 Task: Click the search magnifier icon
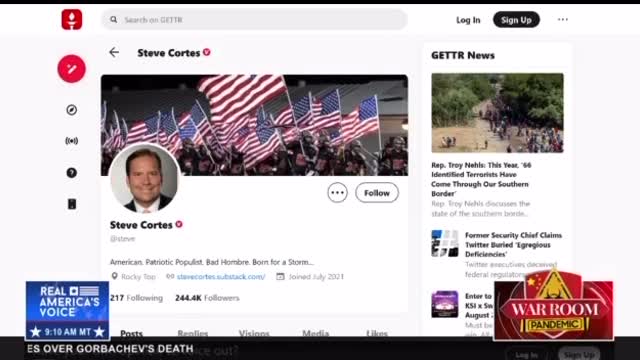(x=113, y=20)
